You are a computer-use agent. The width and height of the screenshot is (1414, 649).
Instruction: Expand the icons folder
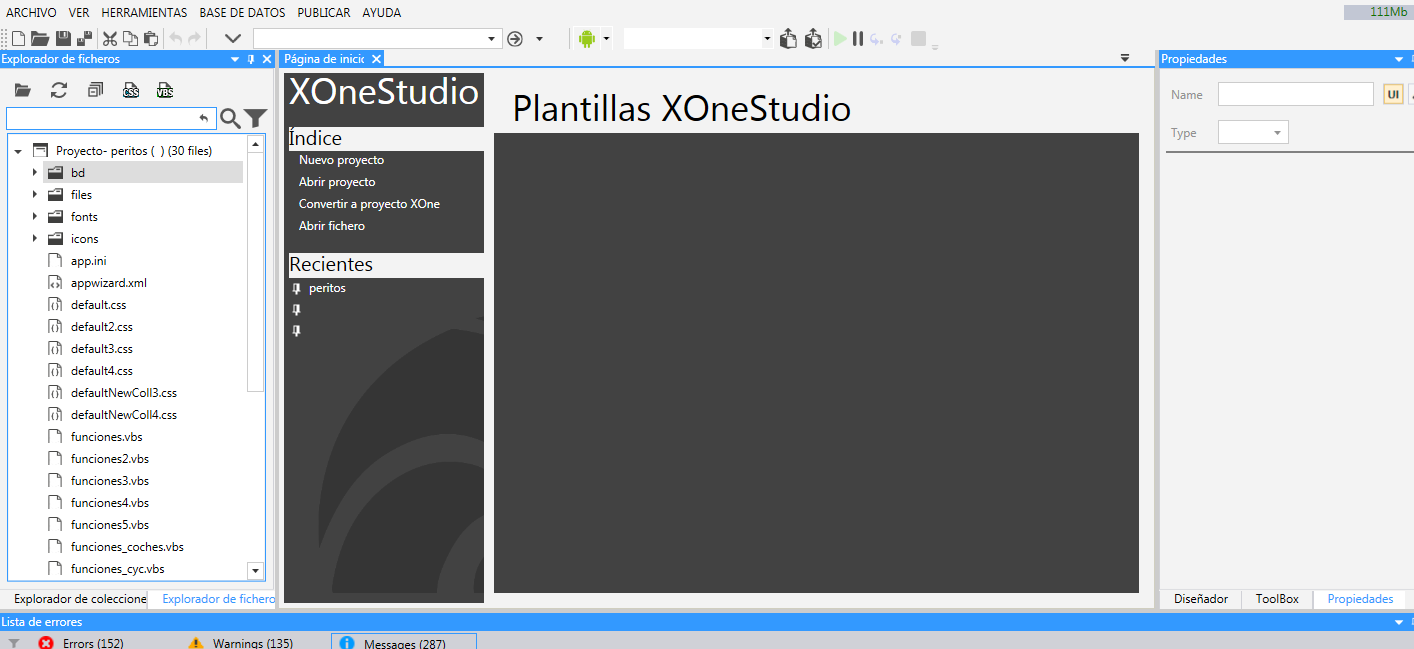pyautogui.click(x=35, y=239)
